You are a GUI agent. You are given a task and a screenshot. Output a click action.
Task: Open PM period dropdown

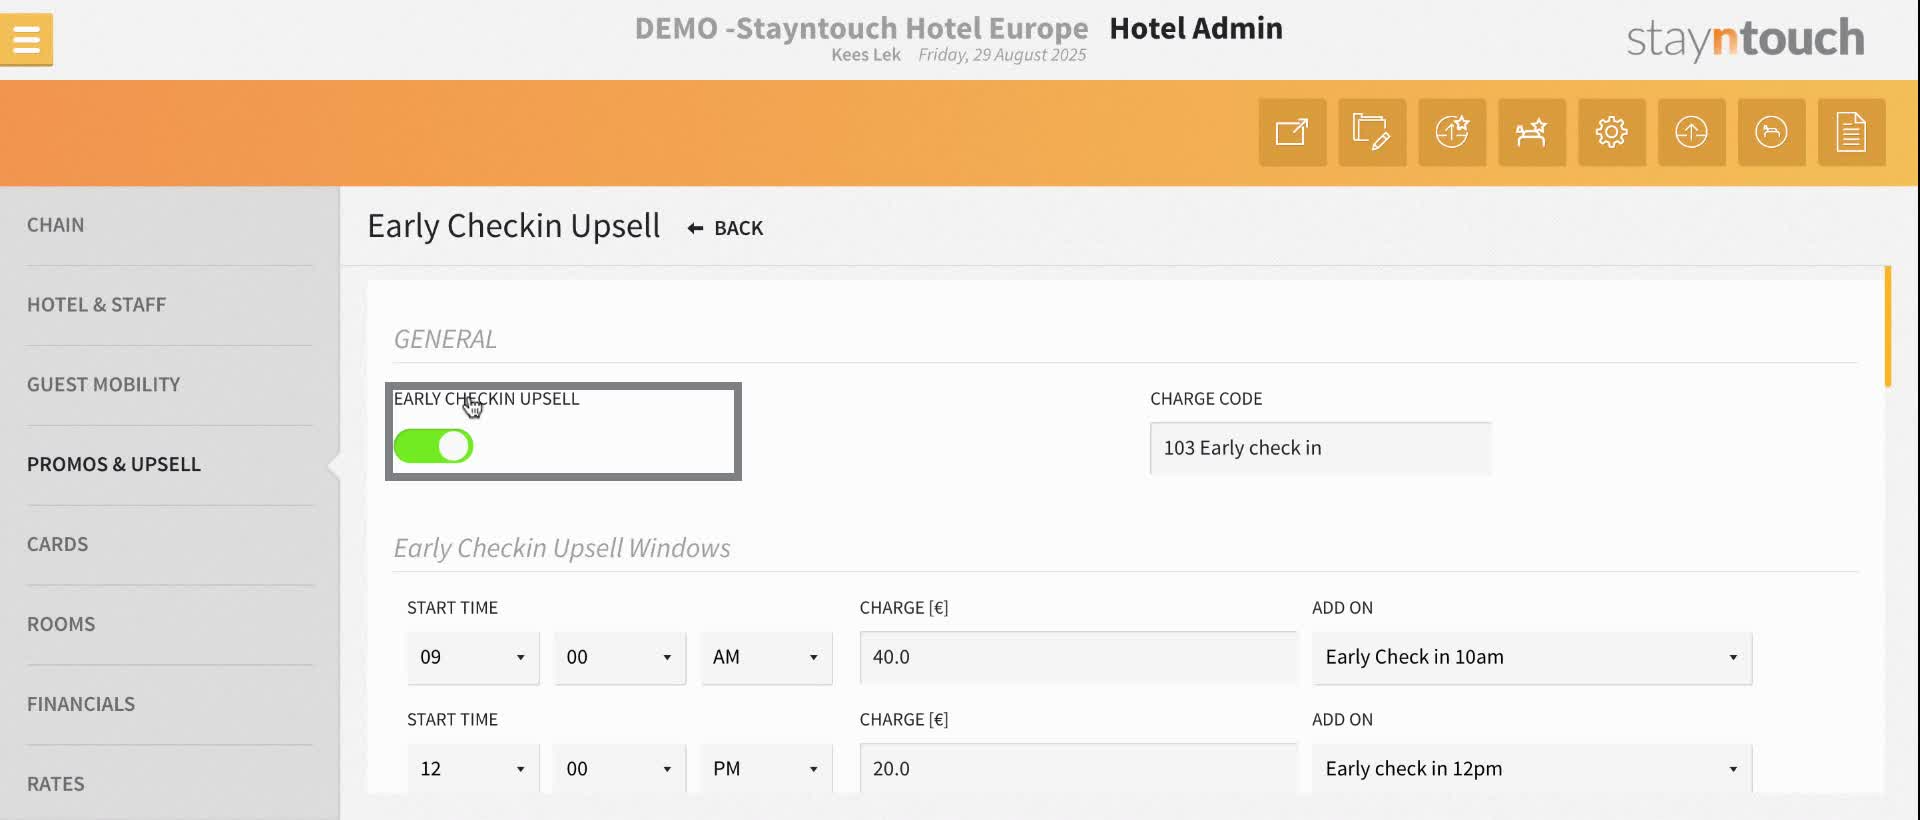coord(766,769)
